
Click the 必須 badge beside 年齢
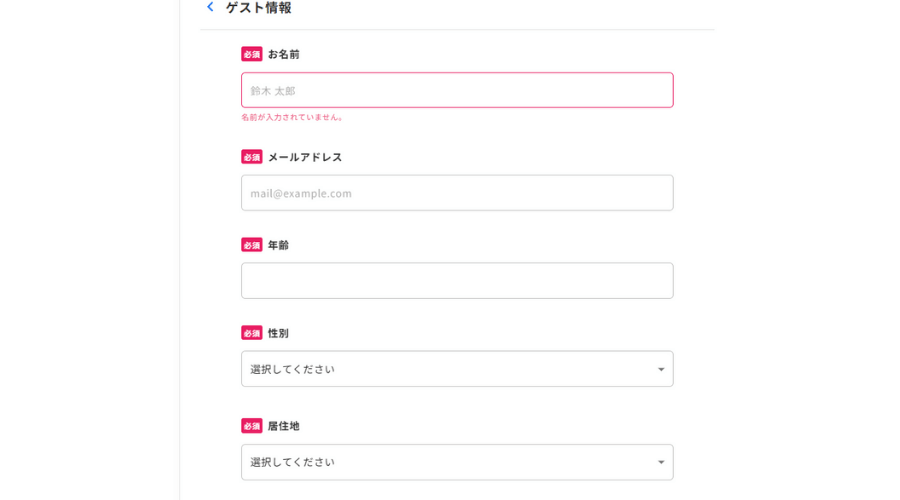coord(252,245)
